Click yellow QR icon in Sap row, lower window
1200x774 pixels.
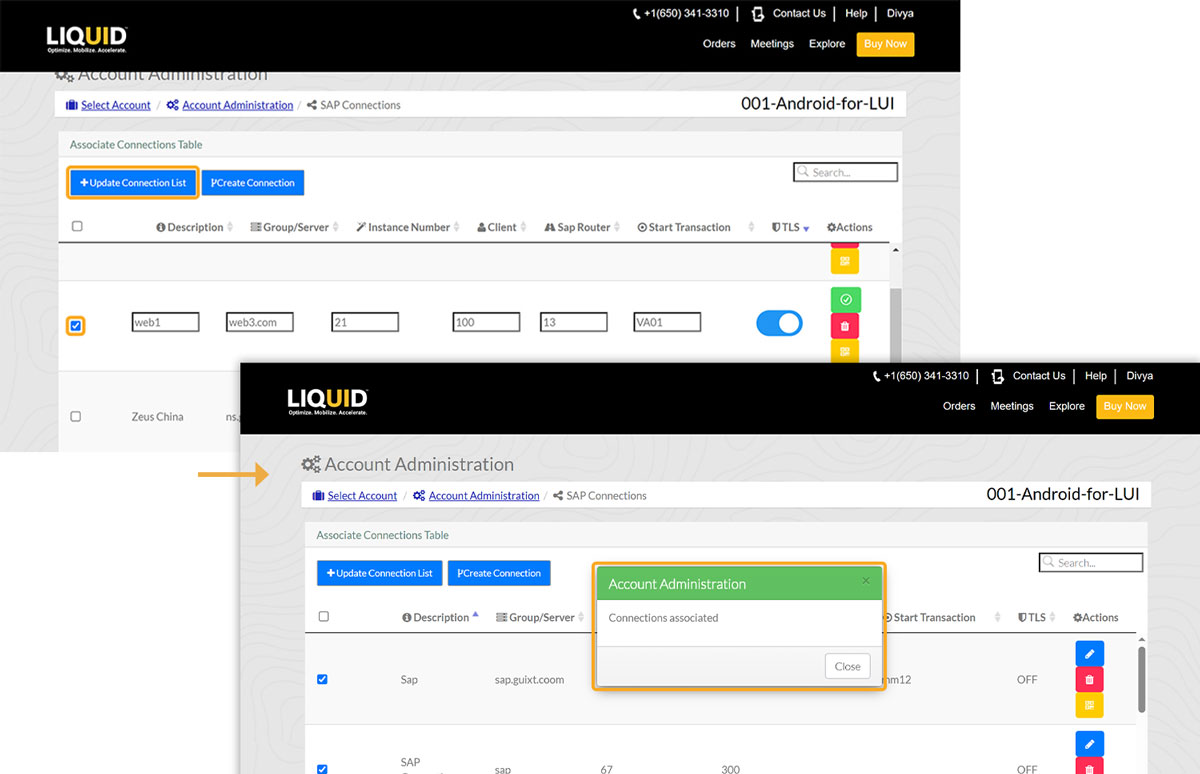click(x=1090, y=705)
